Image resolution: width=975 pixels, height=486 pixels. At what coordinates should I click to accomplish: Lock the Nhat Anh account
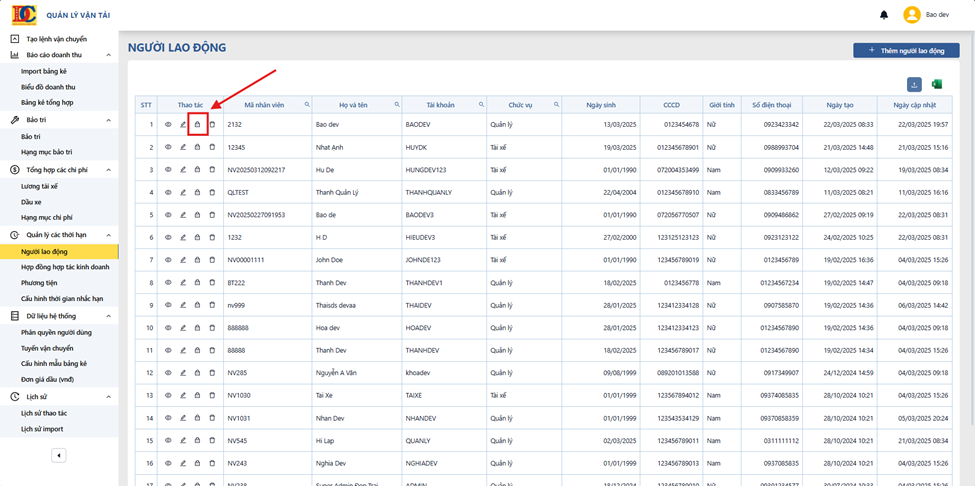(x=198, y=147)
